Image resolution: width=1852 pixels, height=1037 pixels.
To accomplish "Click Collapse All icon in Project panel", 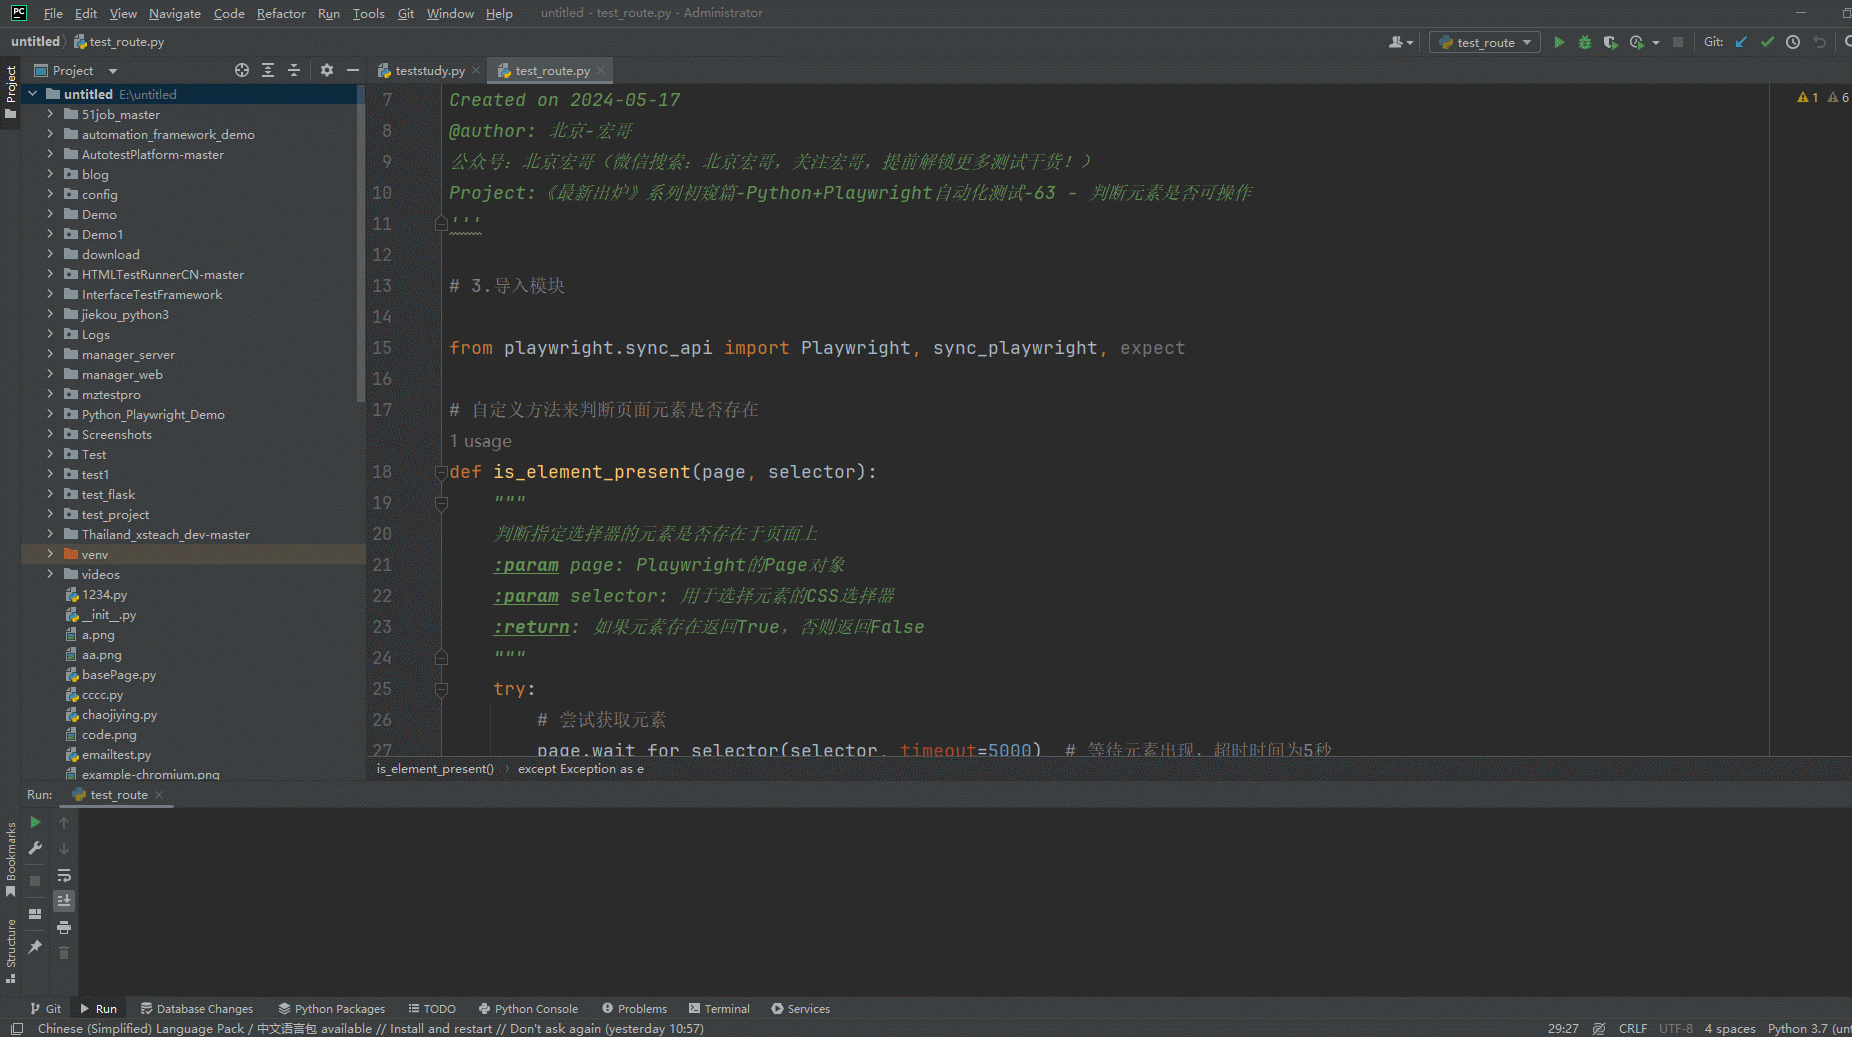I will coord(294,70).
